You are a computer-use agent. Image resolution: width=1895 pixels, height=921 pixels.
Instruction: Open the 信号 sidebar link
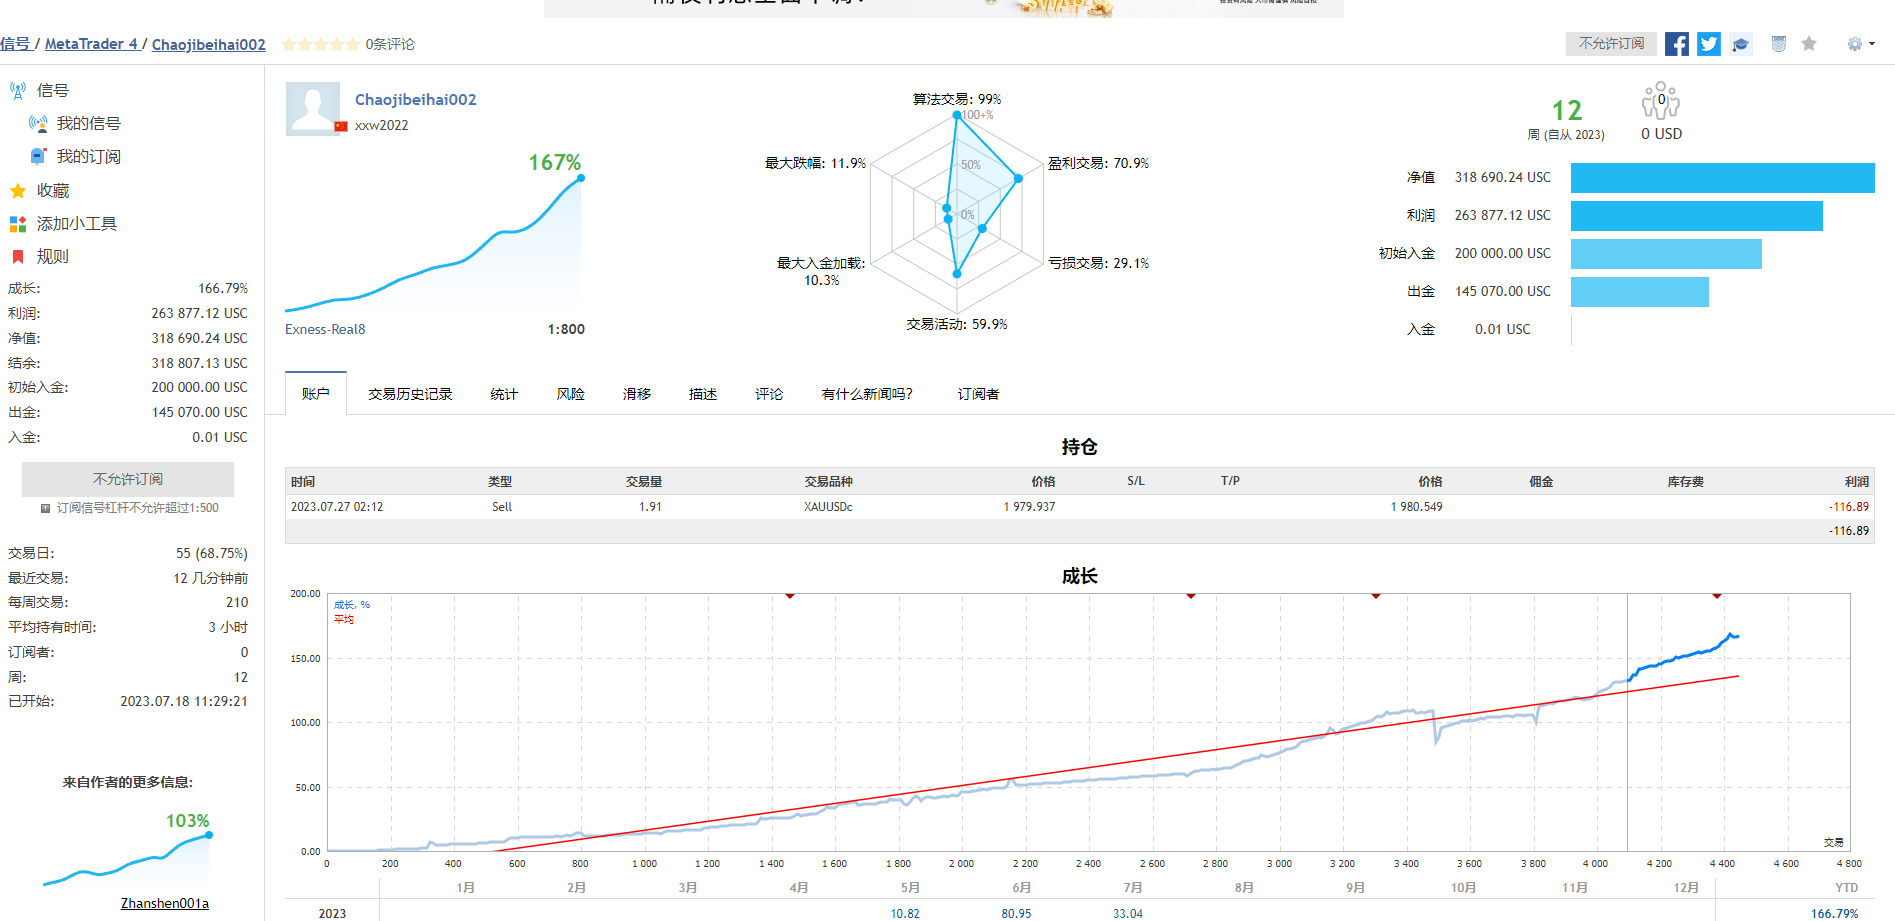pyautogui.click(x=53, y=90)
